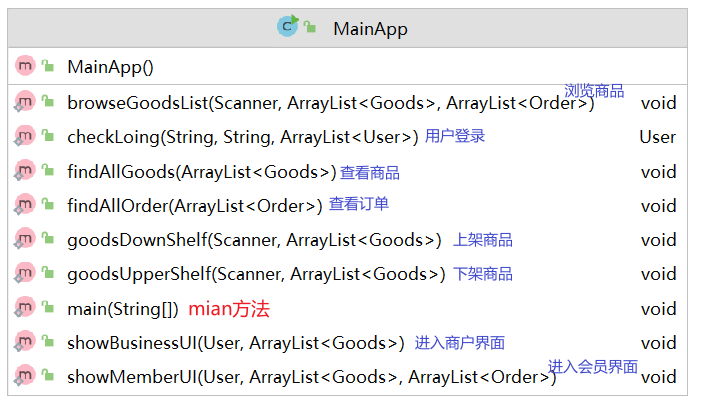Screen dimensions: 704x403
Task: Click the public visibility icon beside showBusinessUI
Action: (48, 343)
